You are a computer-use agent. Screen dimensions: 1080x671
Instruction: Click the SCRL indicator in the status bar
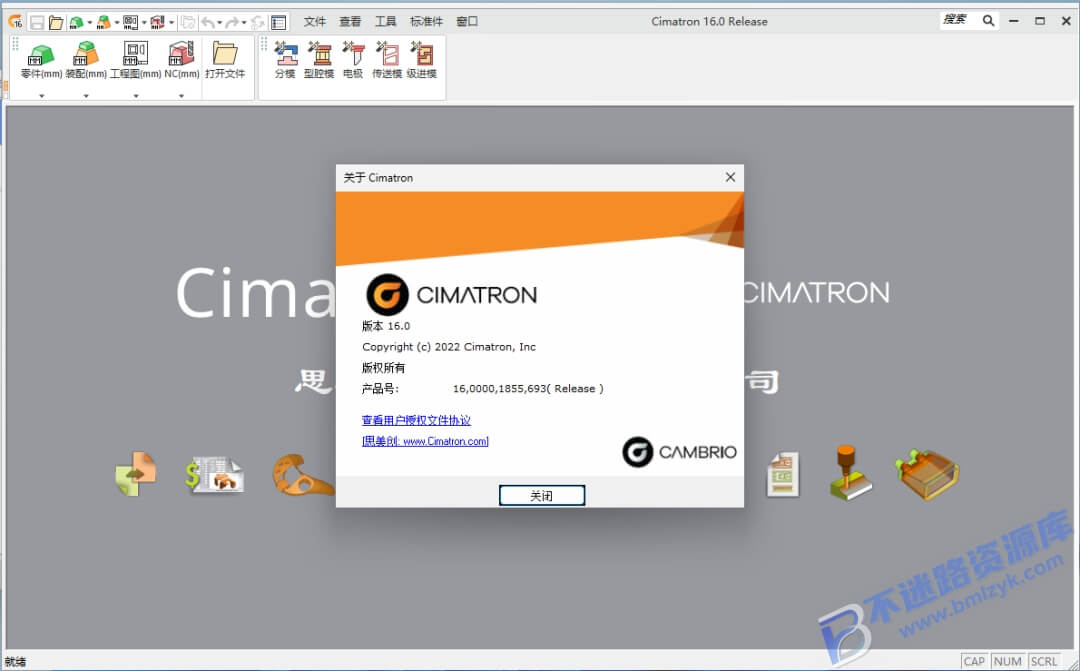point(1044,661)
